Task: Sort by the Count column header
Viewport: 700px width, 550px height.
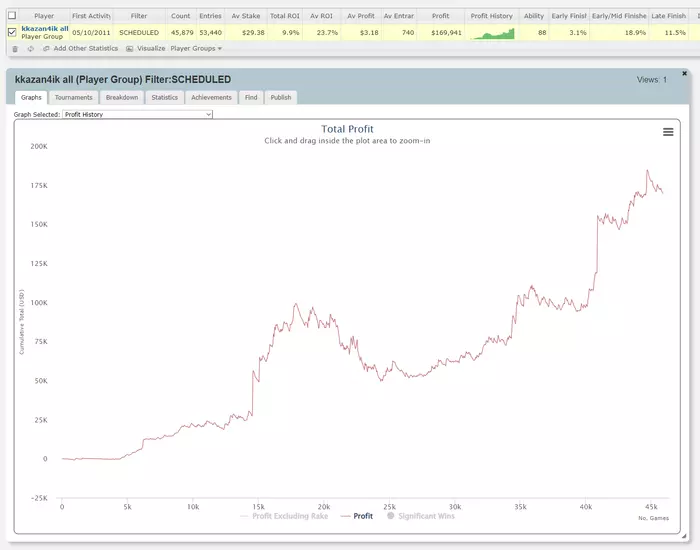Action: [x=180, y=16]
